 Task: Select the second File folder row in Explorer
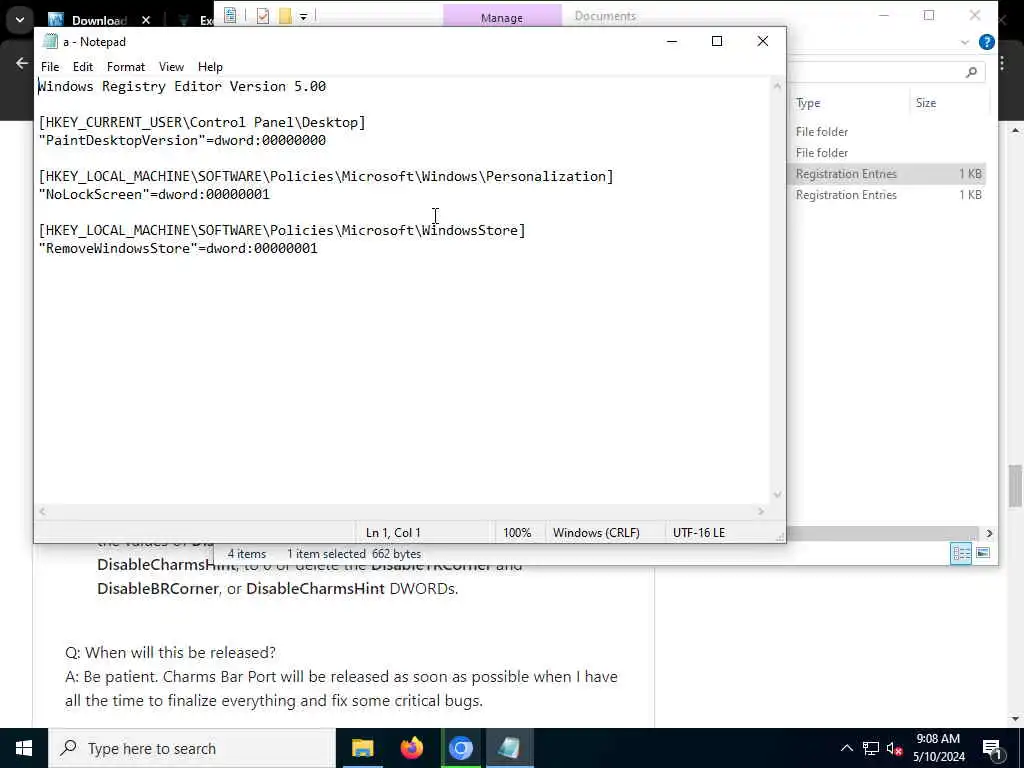[x=888, y=153]
